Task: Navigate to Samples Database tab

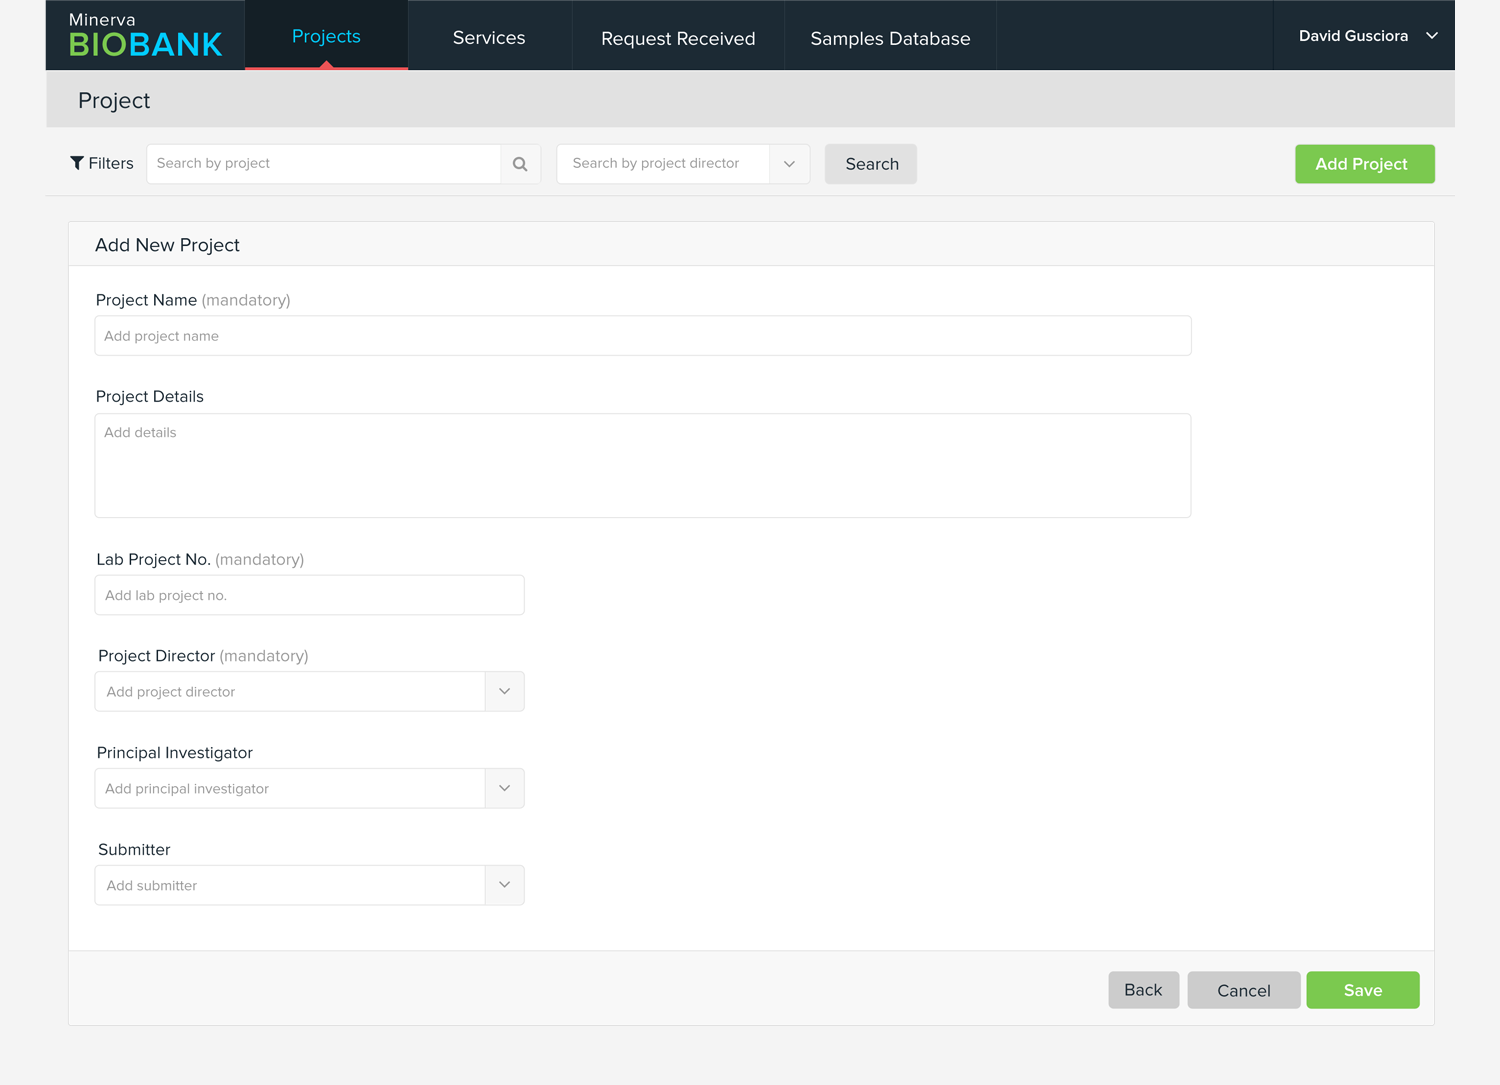Action: 890,38
